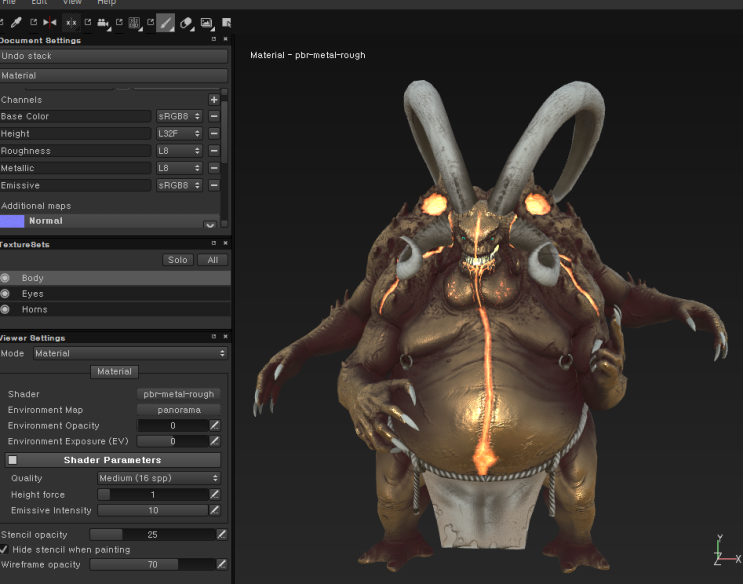Reset Stencil opacity value icon

point(221,535)
